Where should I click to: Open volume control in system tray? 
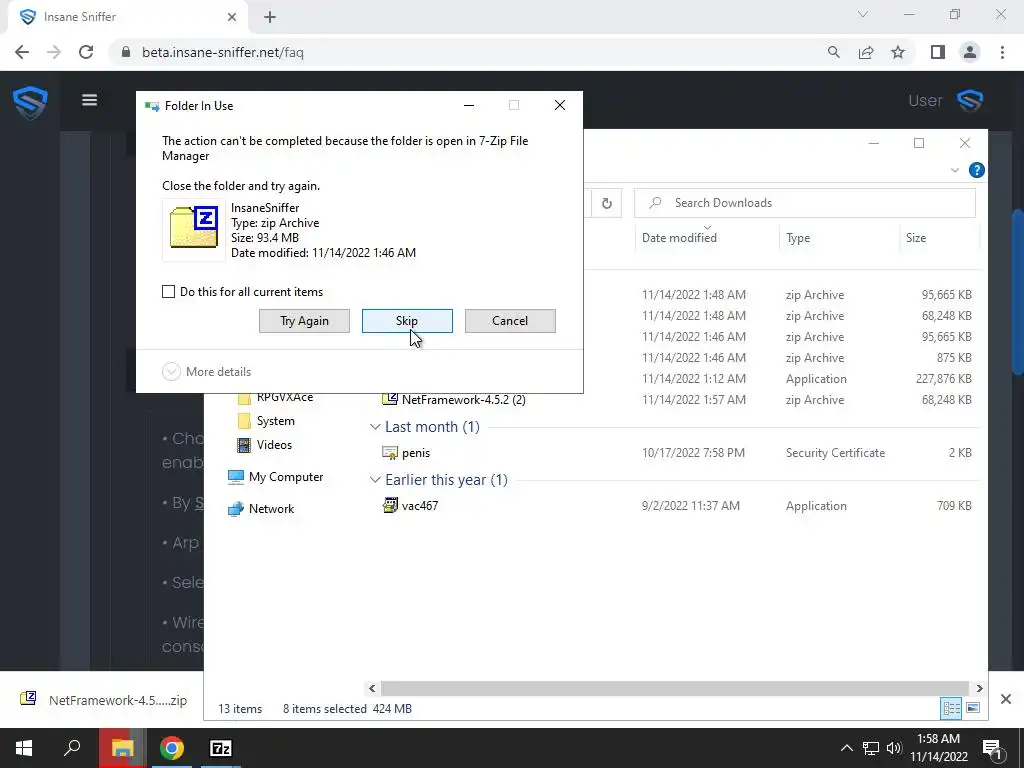(894, 748)
